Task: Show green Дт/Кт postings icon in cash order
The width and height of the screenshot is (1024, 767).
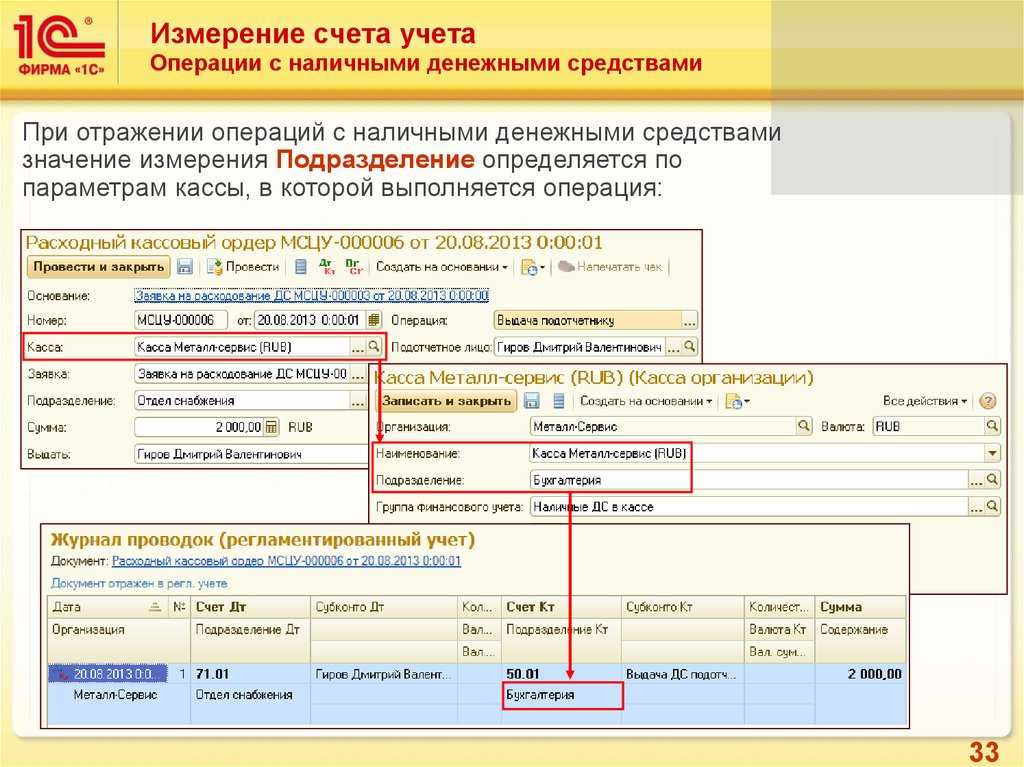Action: (x=327, y=267)
